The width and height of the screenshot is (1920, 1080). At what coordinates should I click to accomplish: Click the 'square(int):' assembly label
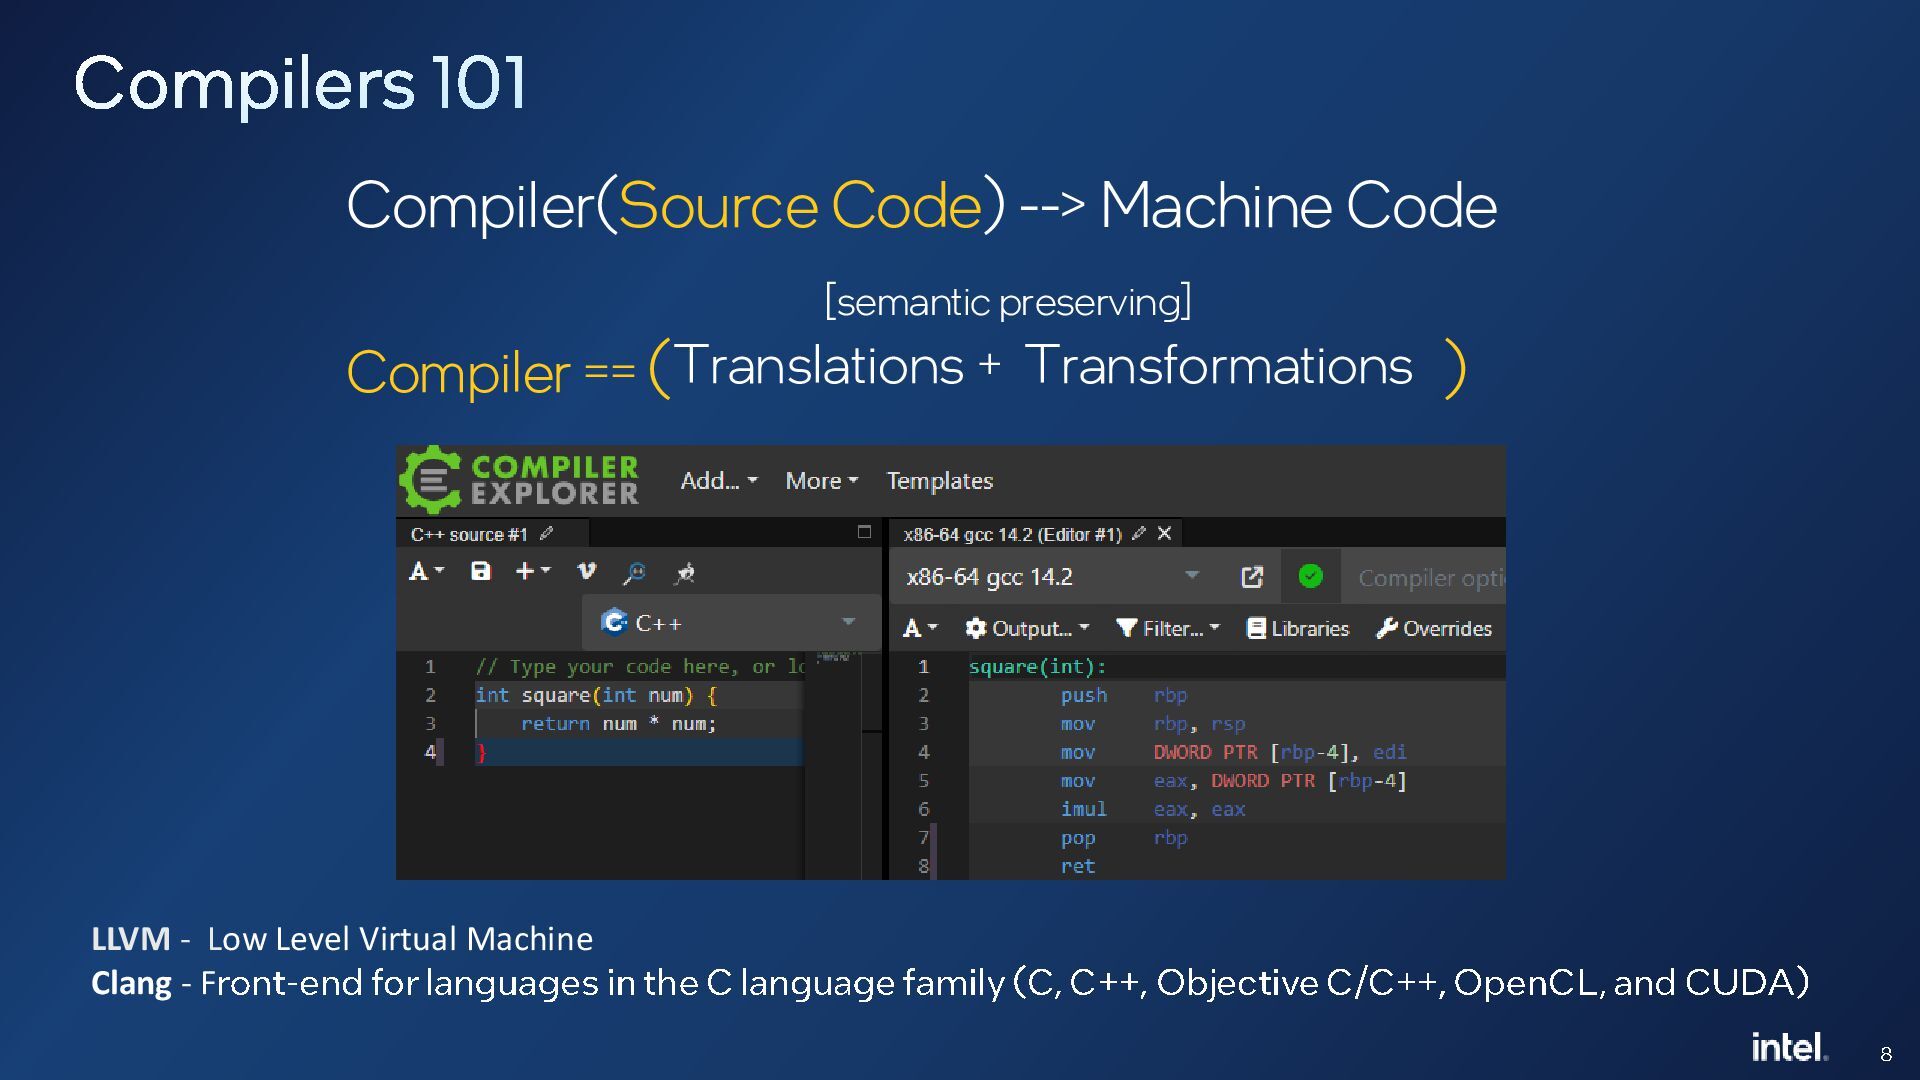pyautogui.click(x=1037, y=666)
